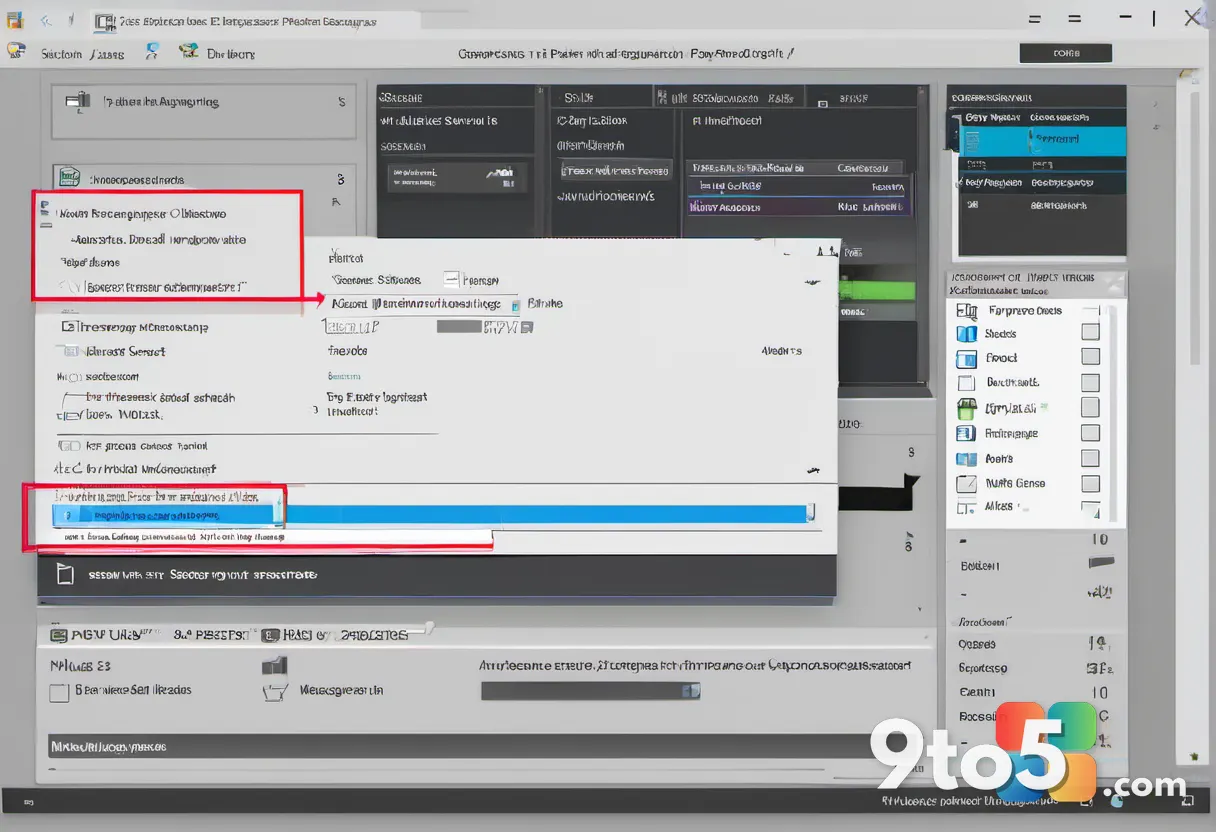The image size is (1216, 832).
Task: Click the dark button at top right of toolbar
Action: pyautogui.click(x=1066, y=54)
